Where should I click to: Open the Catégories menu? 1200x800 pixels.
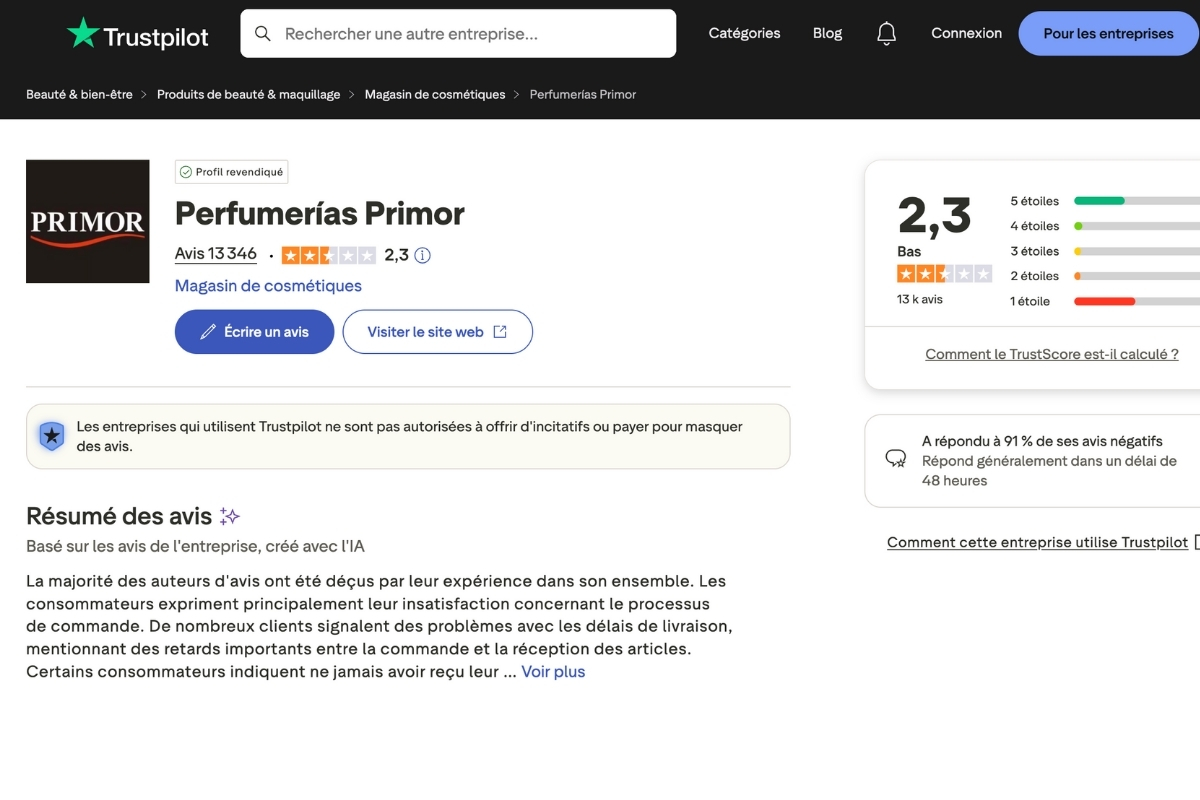[x=744, y=33]
